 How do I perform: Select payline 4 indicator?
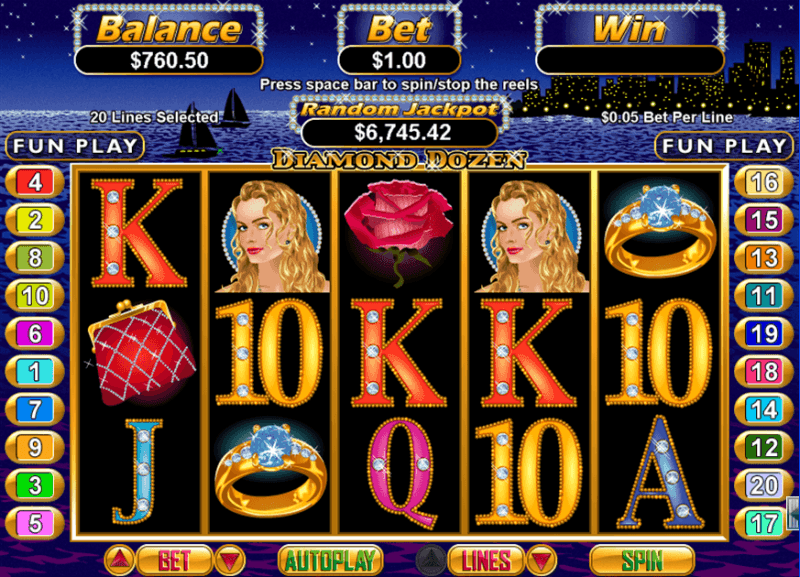(35, 182)
